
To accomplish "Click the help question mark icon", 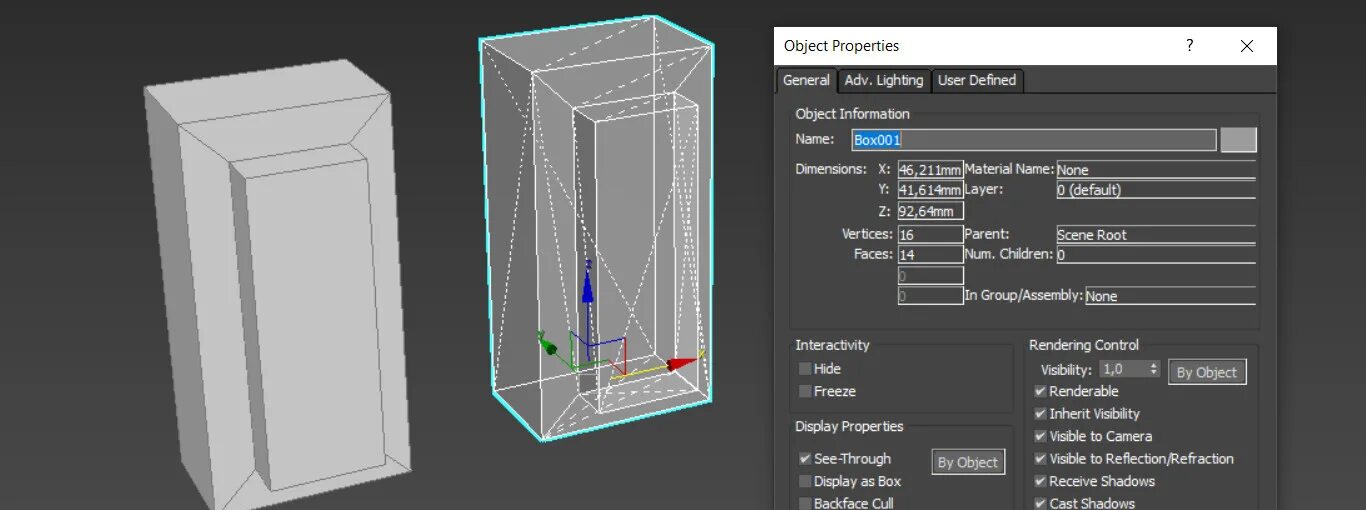I will [1189, 45].
